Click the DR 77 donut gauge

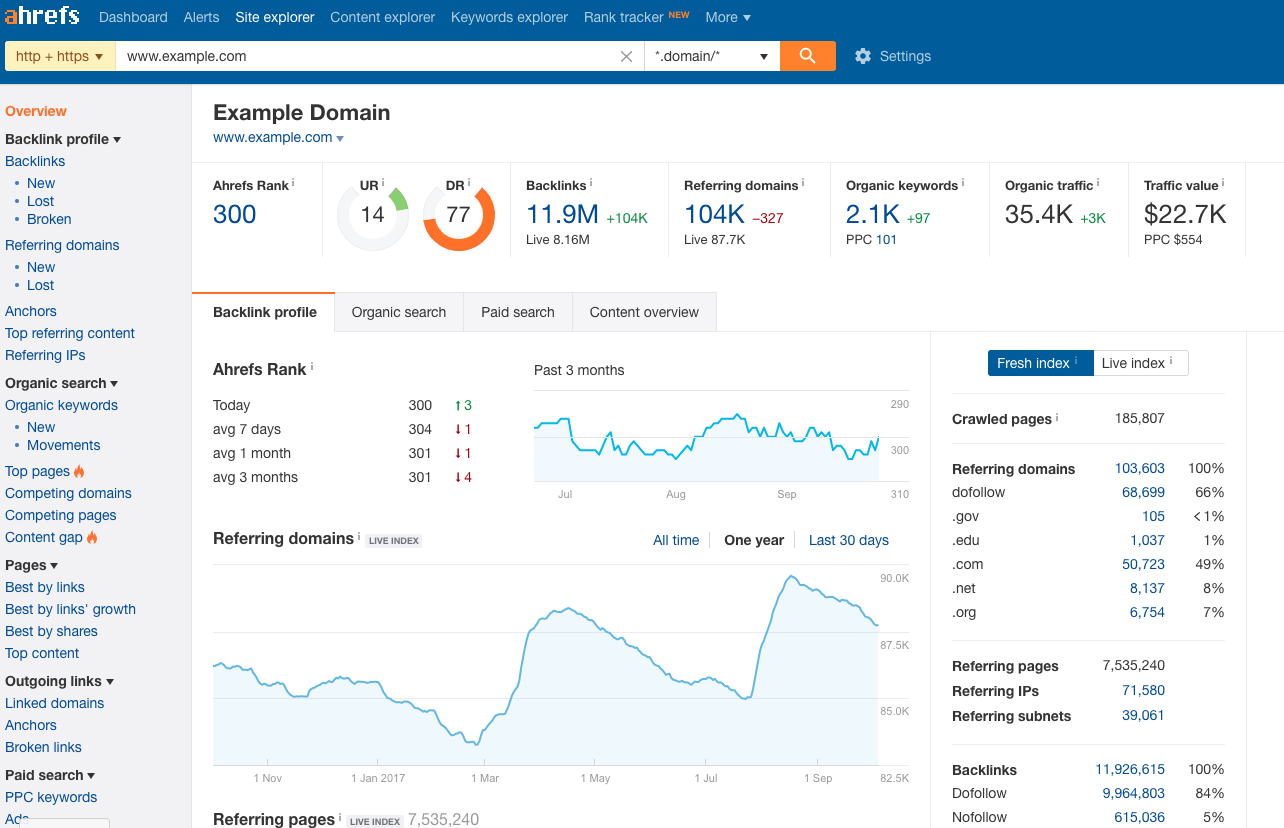coord(459,215)
